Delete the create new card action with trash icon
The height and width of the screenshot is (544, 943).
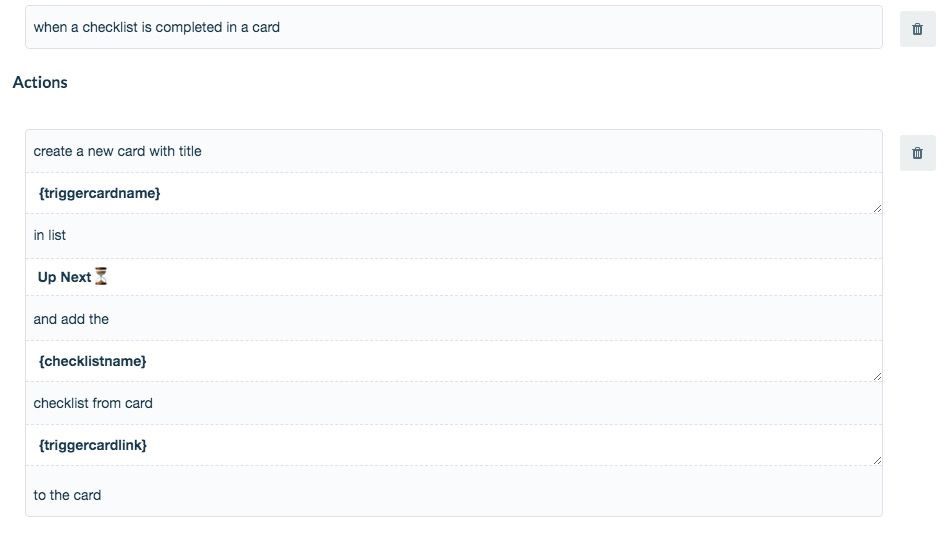click(x=917, y=153)
